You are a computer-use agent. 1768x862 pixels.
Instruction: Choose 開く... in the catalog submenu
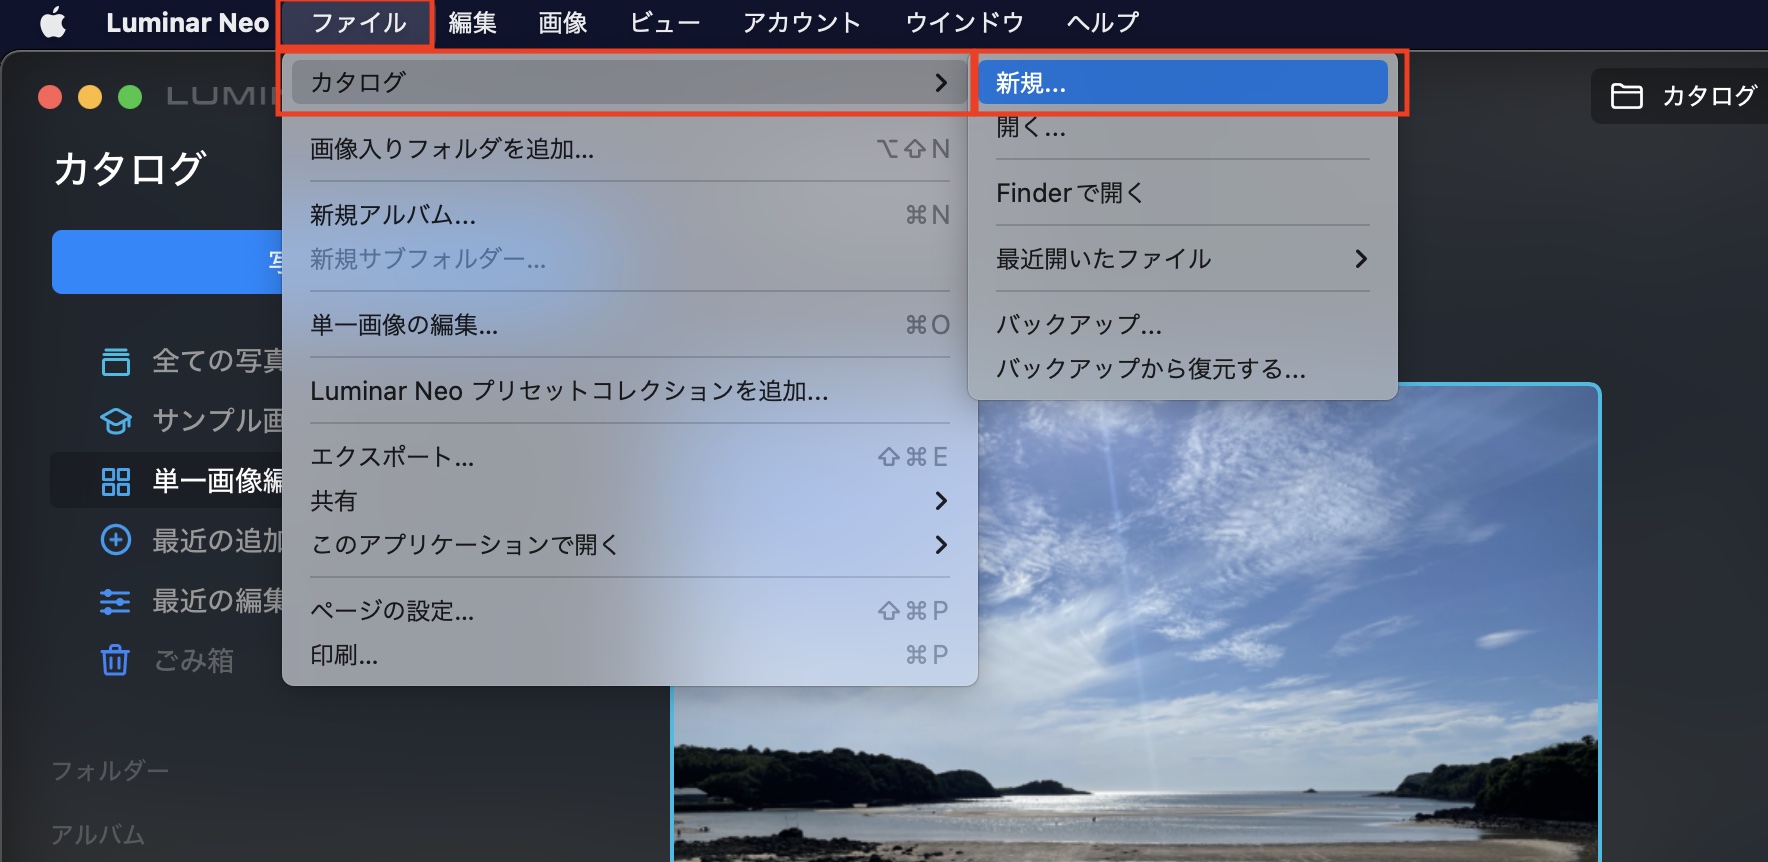pos(1182,127)
